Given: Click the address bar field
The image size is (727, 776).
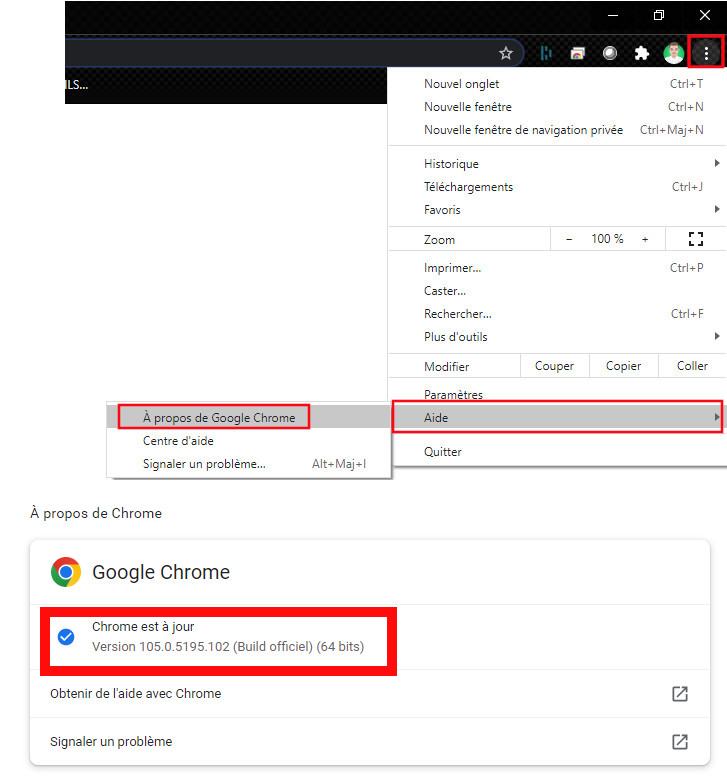Looking at the screenshot, I should [x=294, y=53].
